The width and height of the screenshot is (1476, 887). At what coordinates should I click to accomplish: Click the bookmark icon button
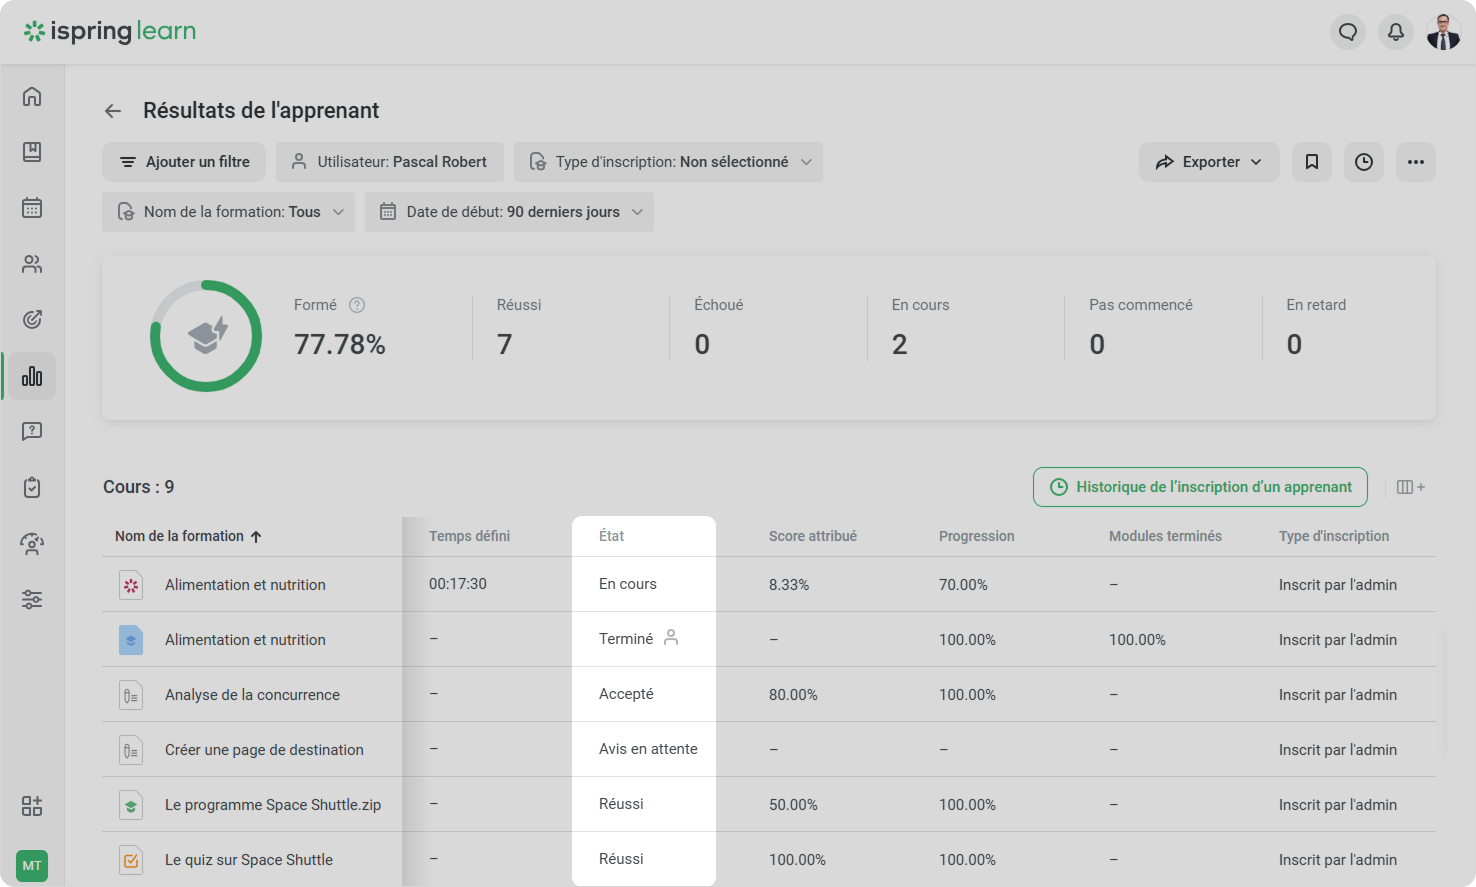1311,162
